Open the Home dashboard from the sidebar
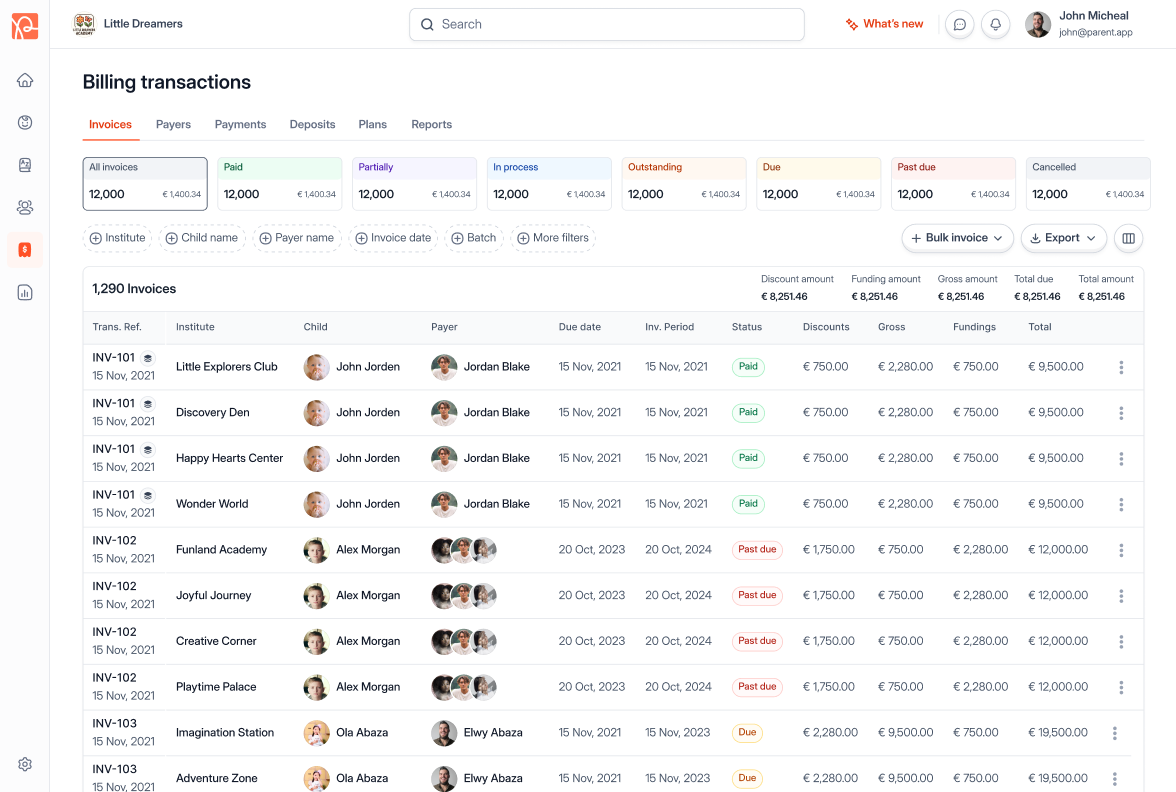Image resolution: width=1176 pixels, height=792 pixels. (x=24, y=80)
